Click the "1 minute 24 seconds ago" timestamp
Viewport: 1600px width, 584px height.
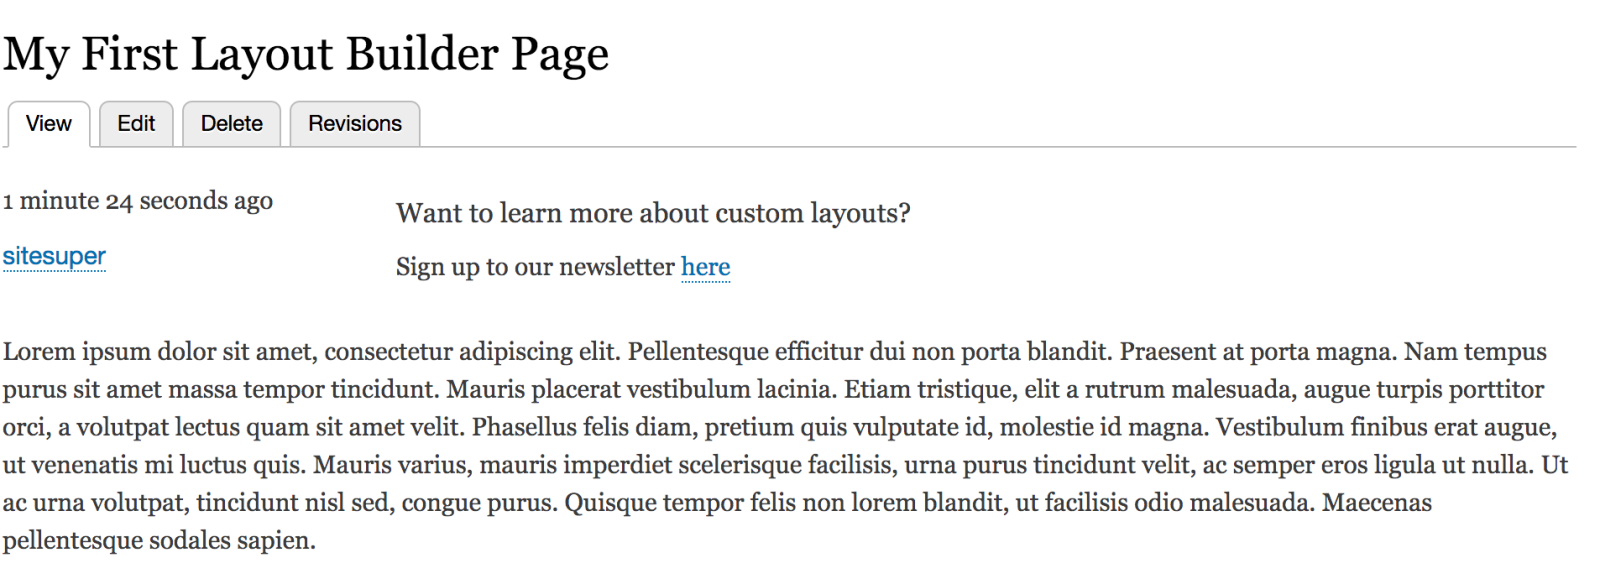tap(137, 201)
